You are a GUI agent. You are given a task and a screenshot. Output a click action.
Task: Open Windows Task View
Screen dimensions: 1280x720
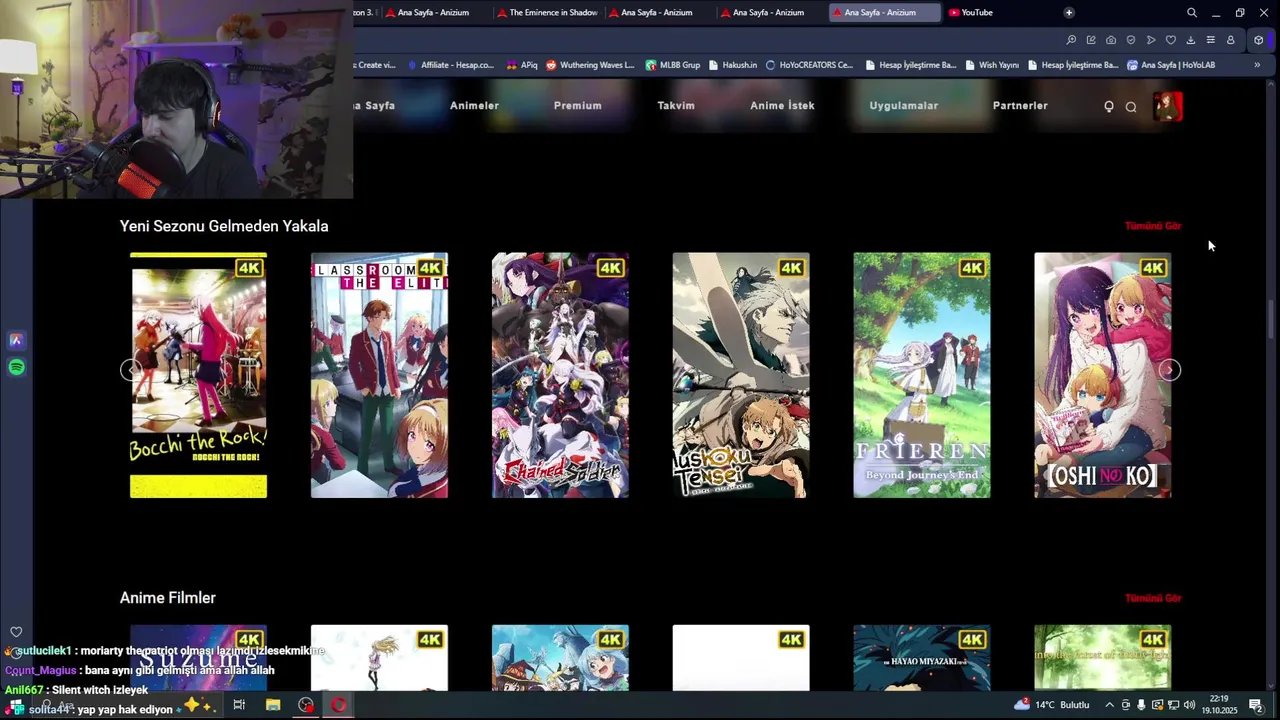pyautogui.click(x=239, y=705)
